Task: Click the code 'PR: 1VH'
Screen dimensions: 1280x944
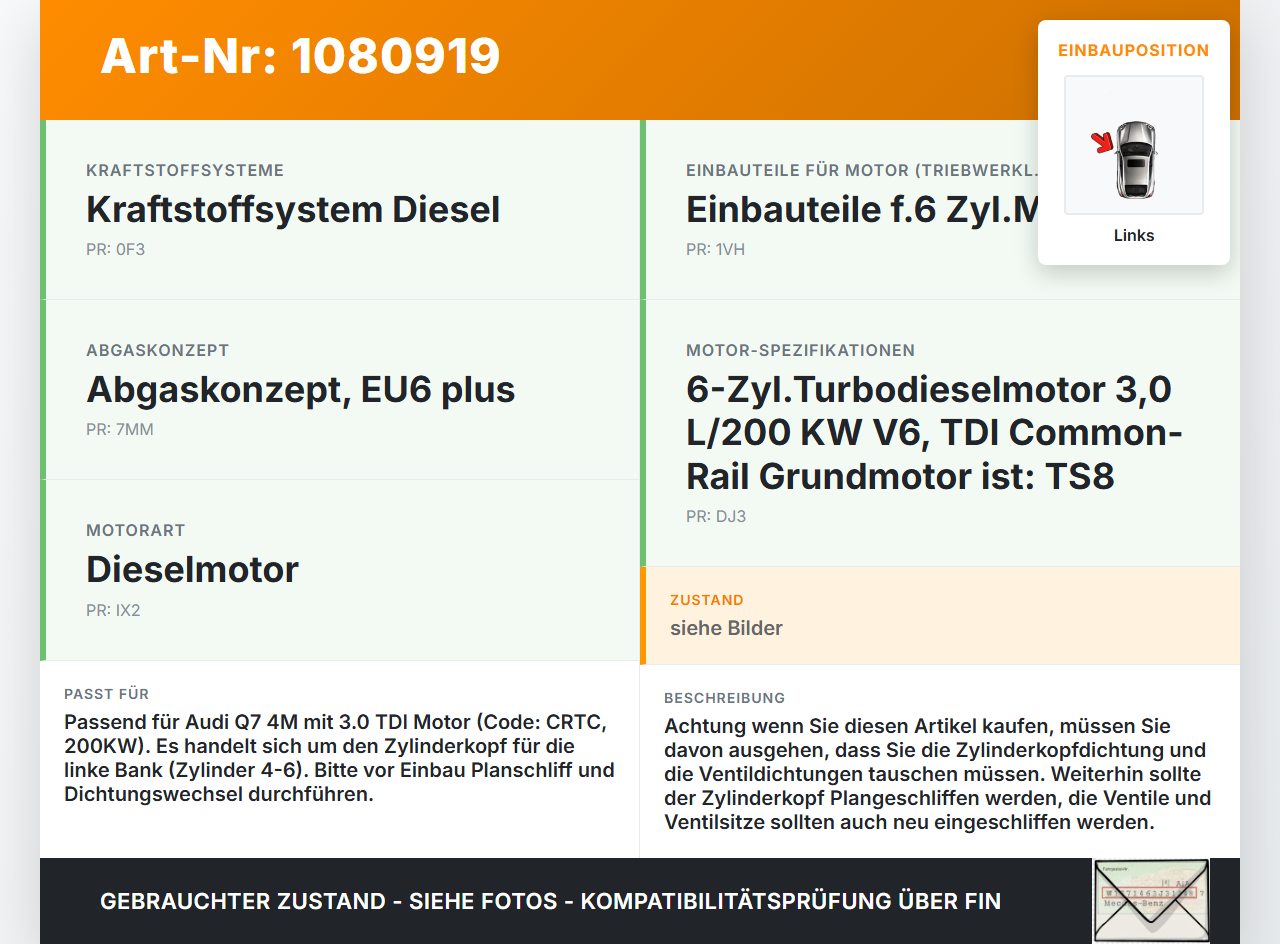Action: point(715,250)
